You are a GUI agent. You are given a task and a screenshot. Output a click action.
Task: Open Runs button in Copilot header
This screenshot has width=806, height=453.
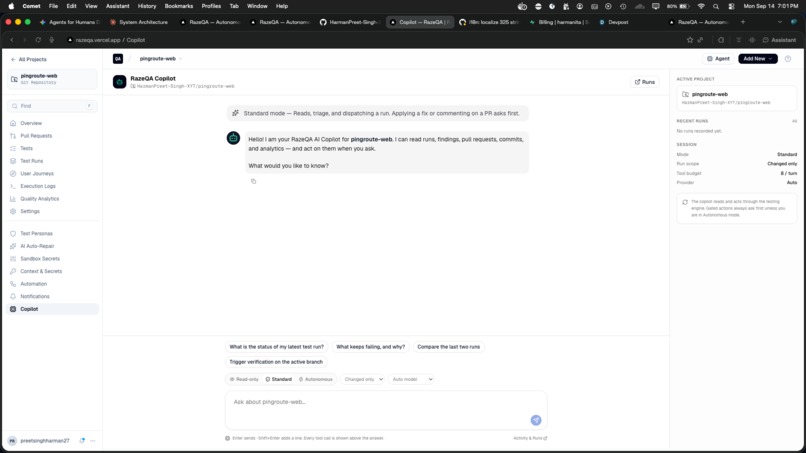point(645,82)
